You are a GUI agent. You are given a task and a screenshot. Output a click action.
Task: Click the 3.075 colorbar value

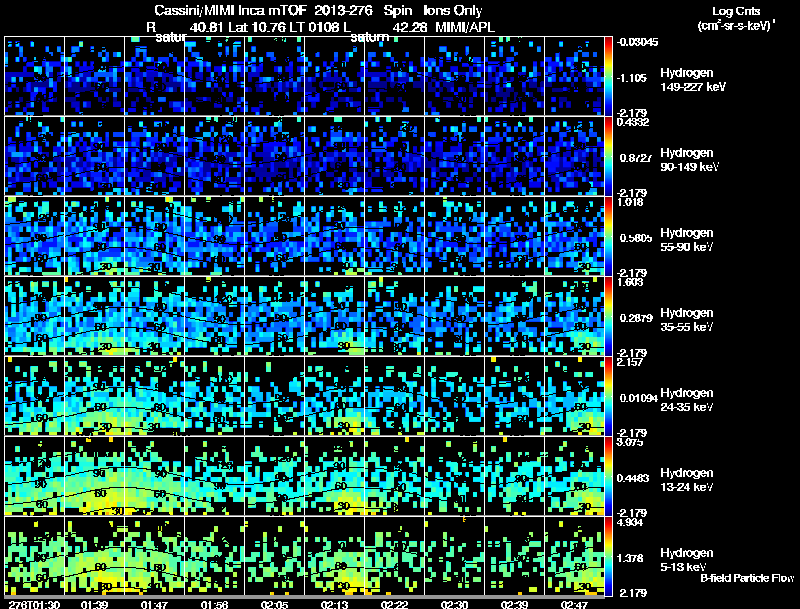(630, 442)
